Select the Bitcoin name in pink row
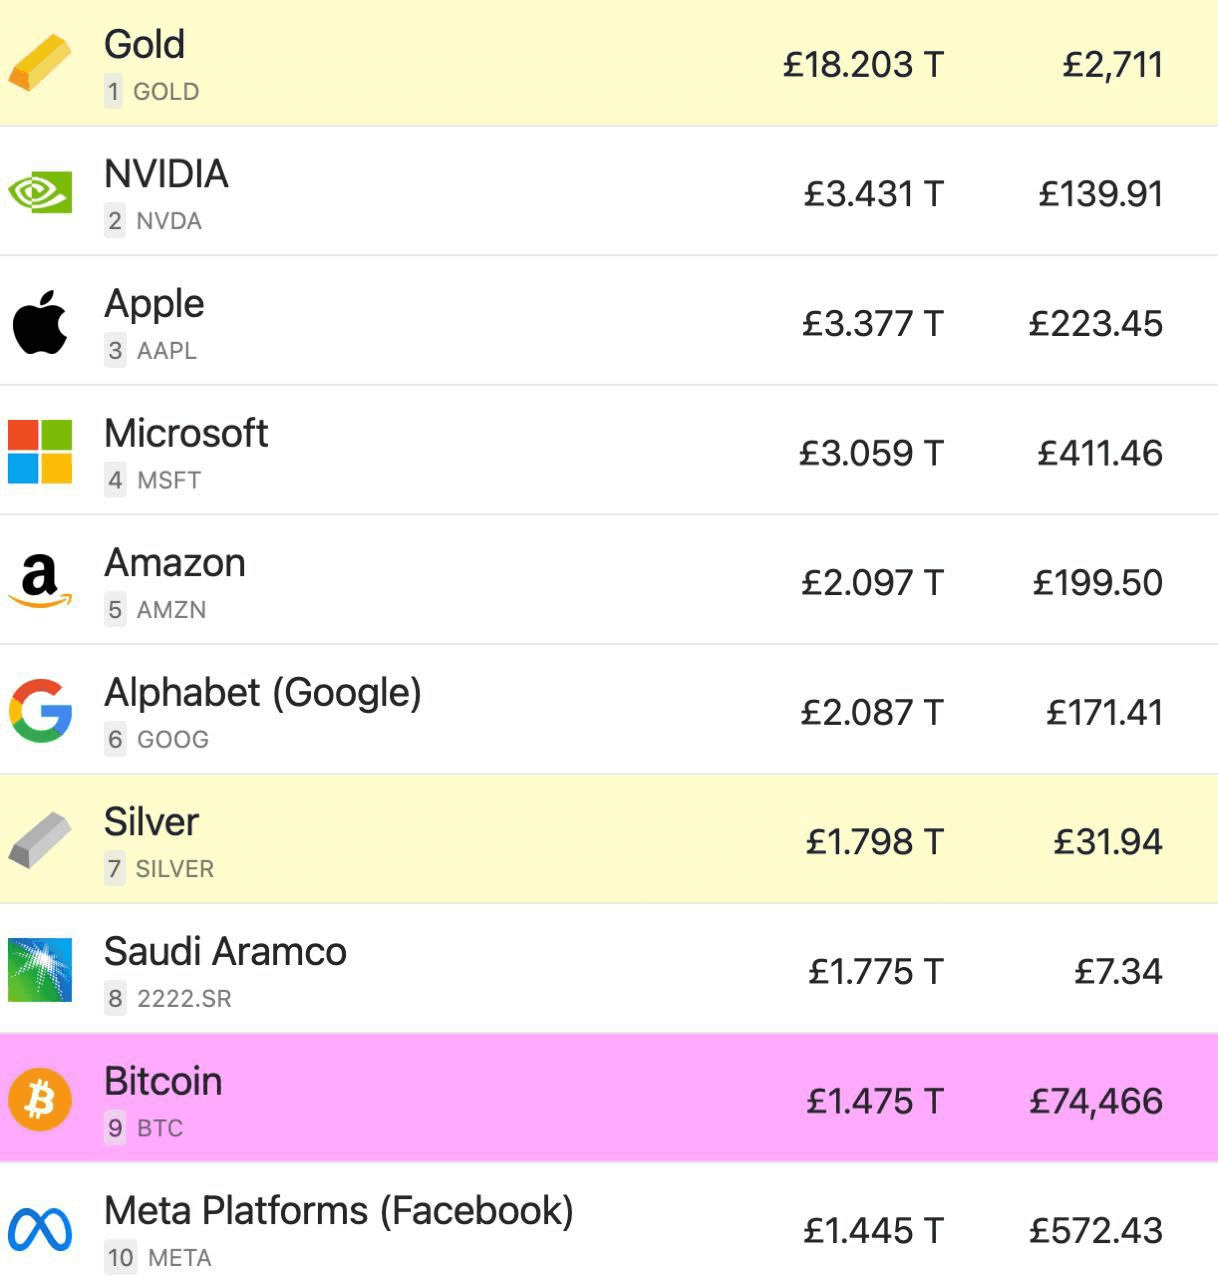Screen dimensions: 1218x1280 (163, 1082)
